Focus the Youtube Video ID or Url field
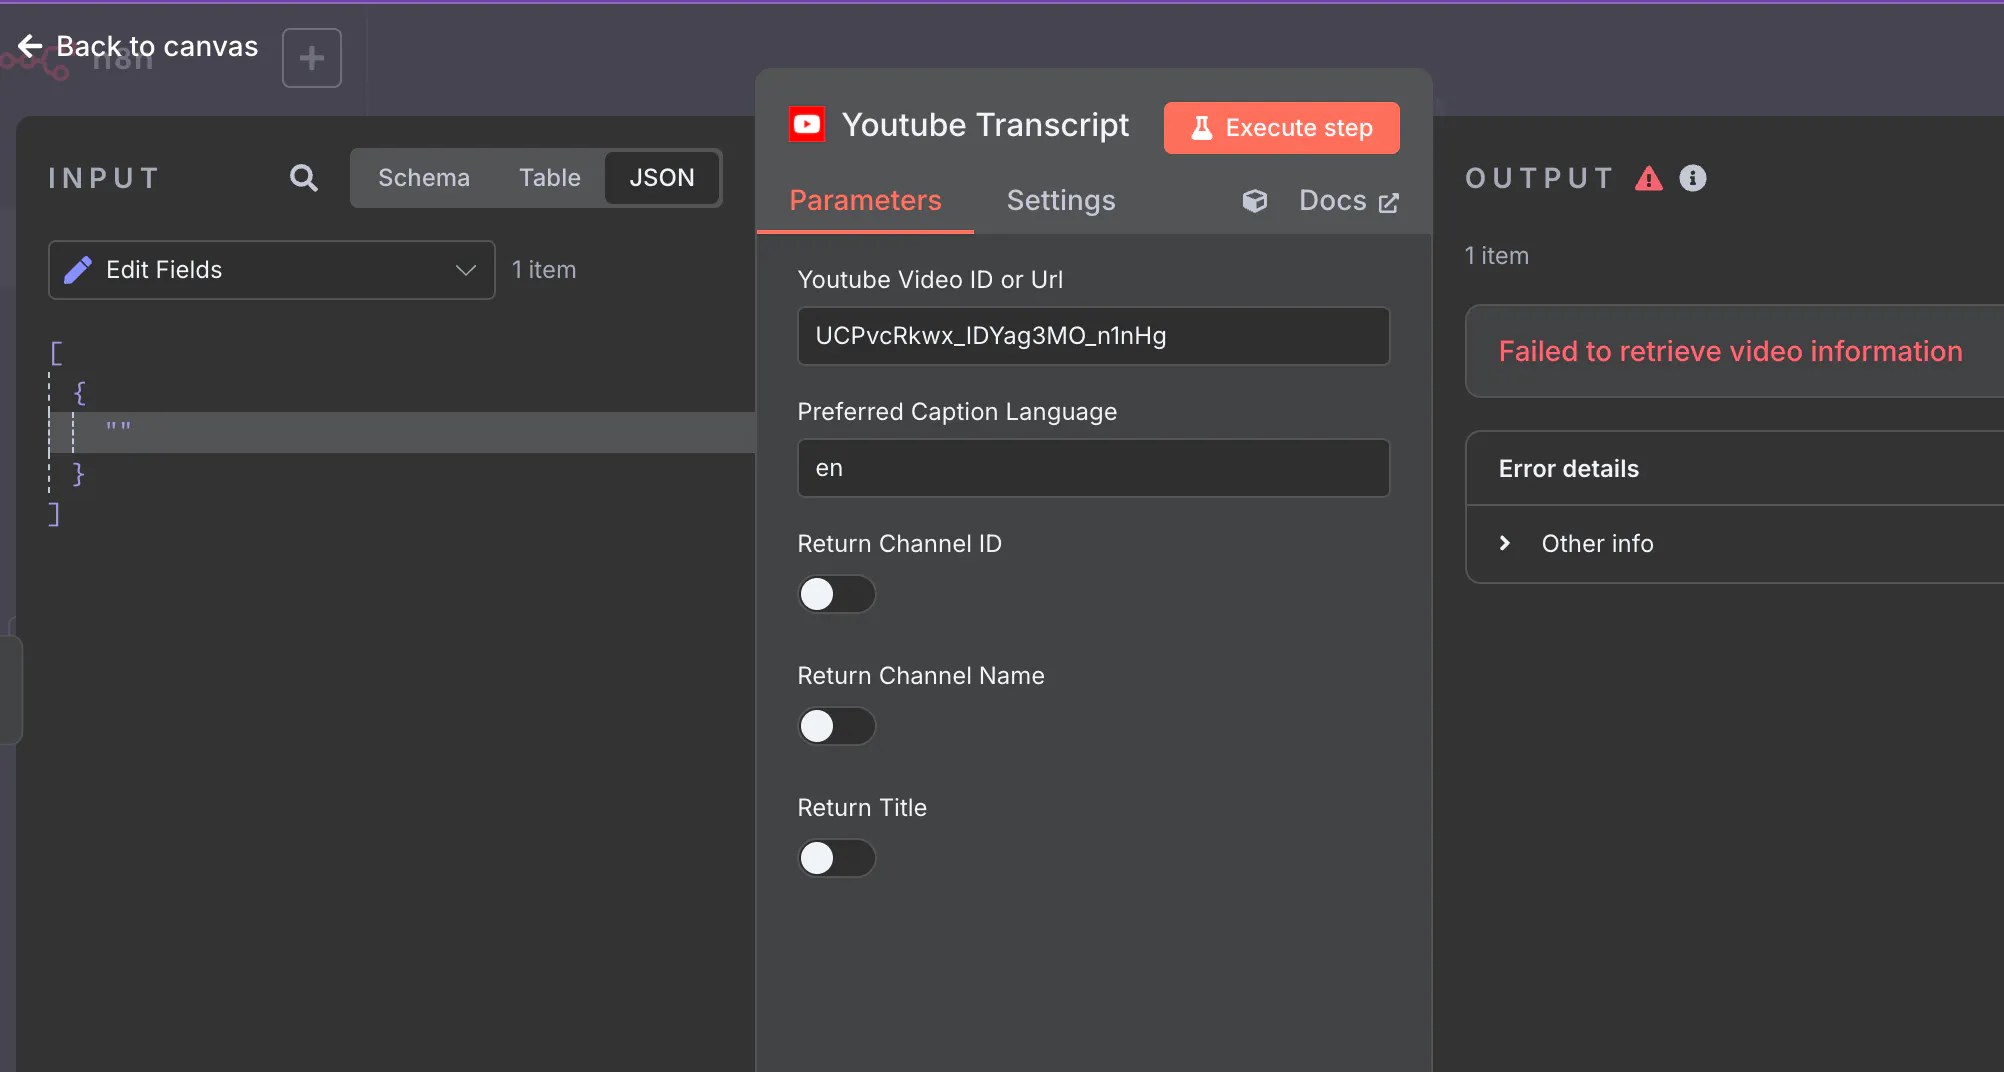Screen dimensions: 2004x1072 click(1094, 336)
